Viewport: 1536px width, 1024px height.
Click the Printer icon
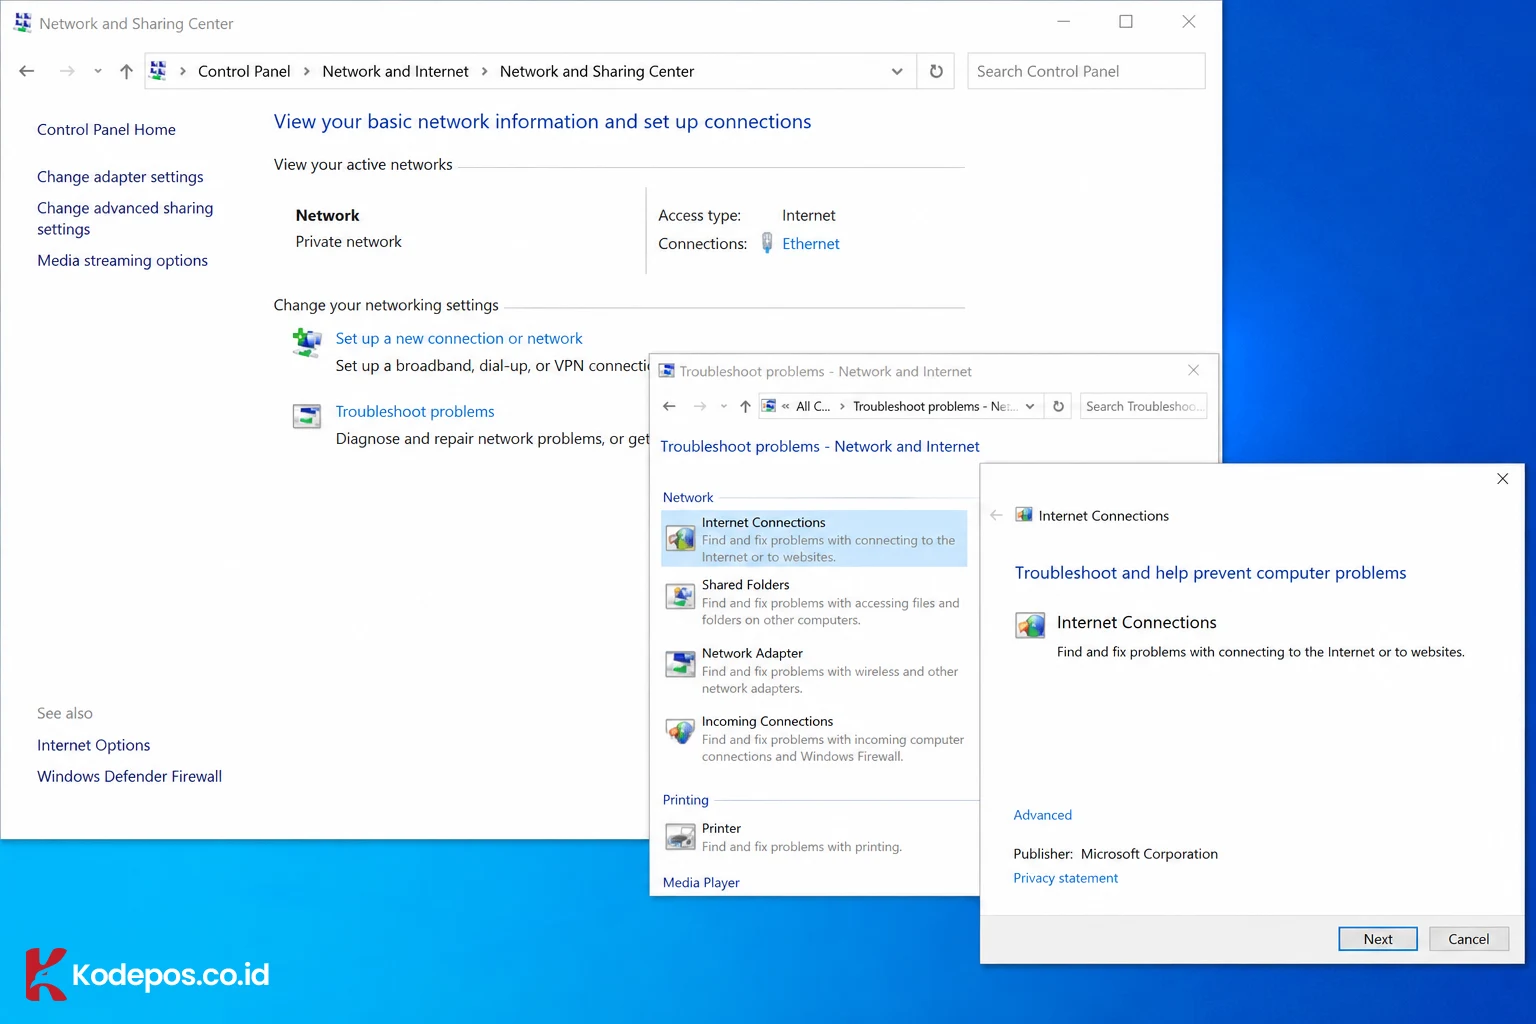[x=681, y=836]
